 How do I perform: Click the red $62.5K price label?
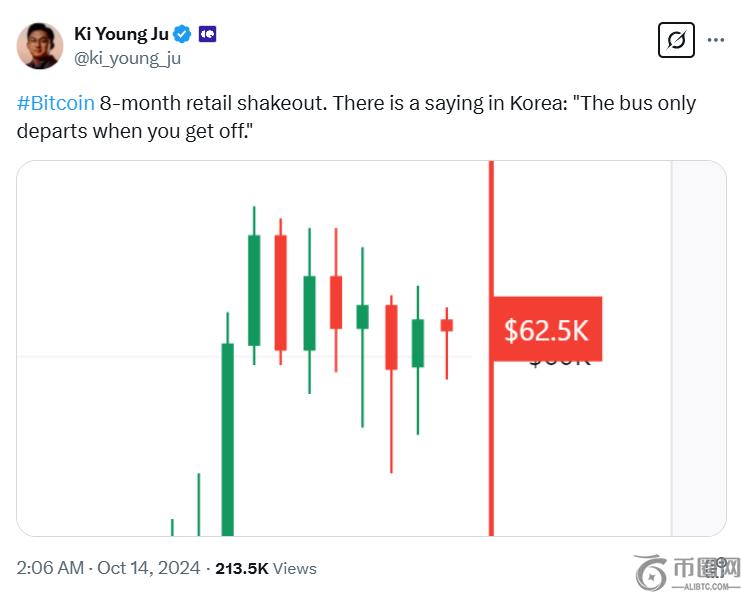[x=546, y=329]
